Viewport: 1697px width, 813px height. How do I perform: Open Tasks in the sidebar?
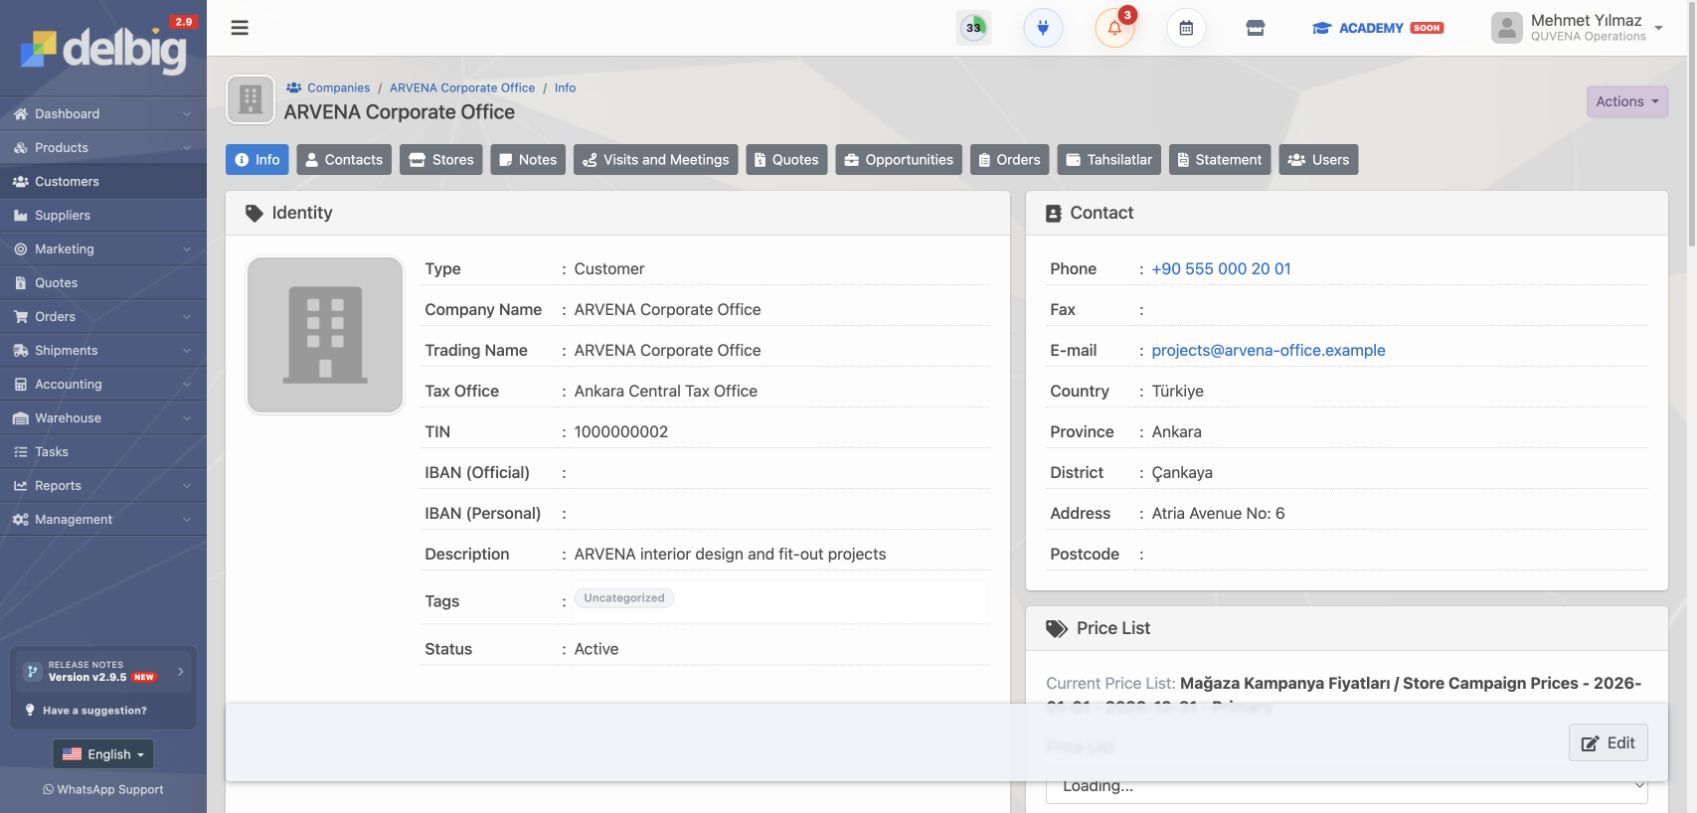tap(103, 452)
